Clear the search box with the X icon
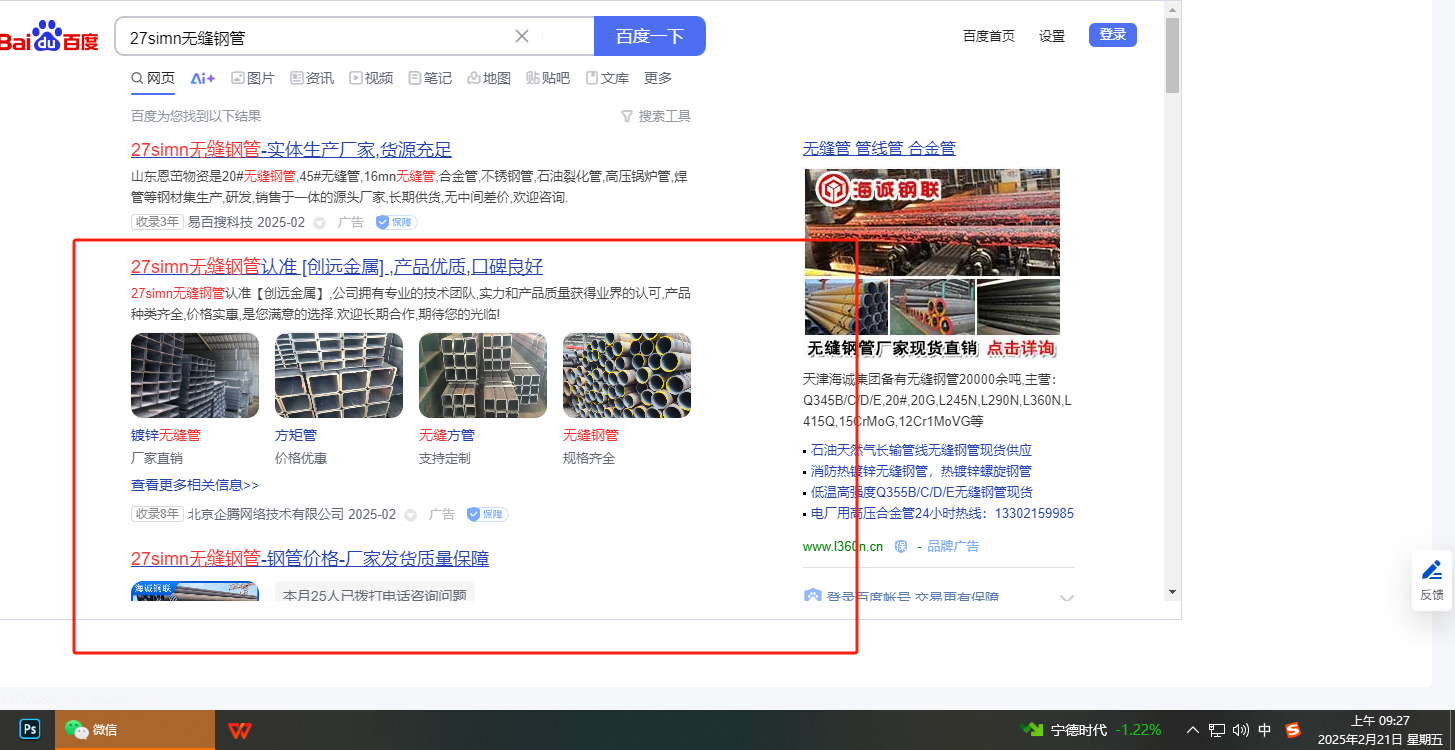Viewport: 1455px width, 750px height. (522, 37)
